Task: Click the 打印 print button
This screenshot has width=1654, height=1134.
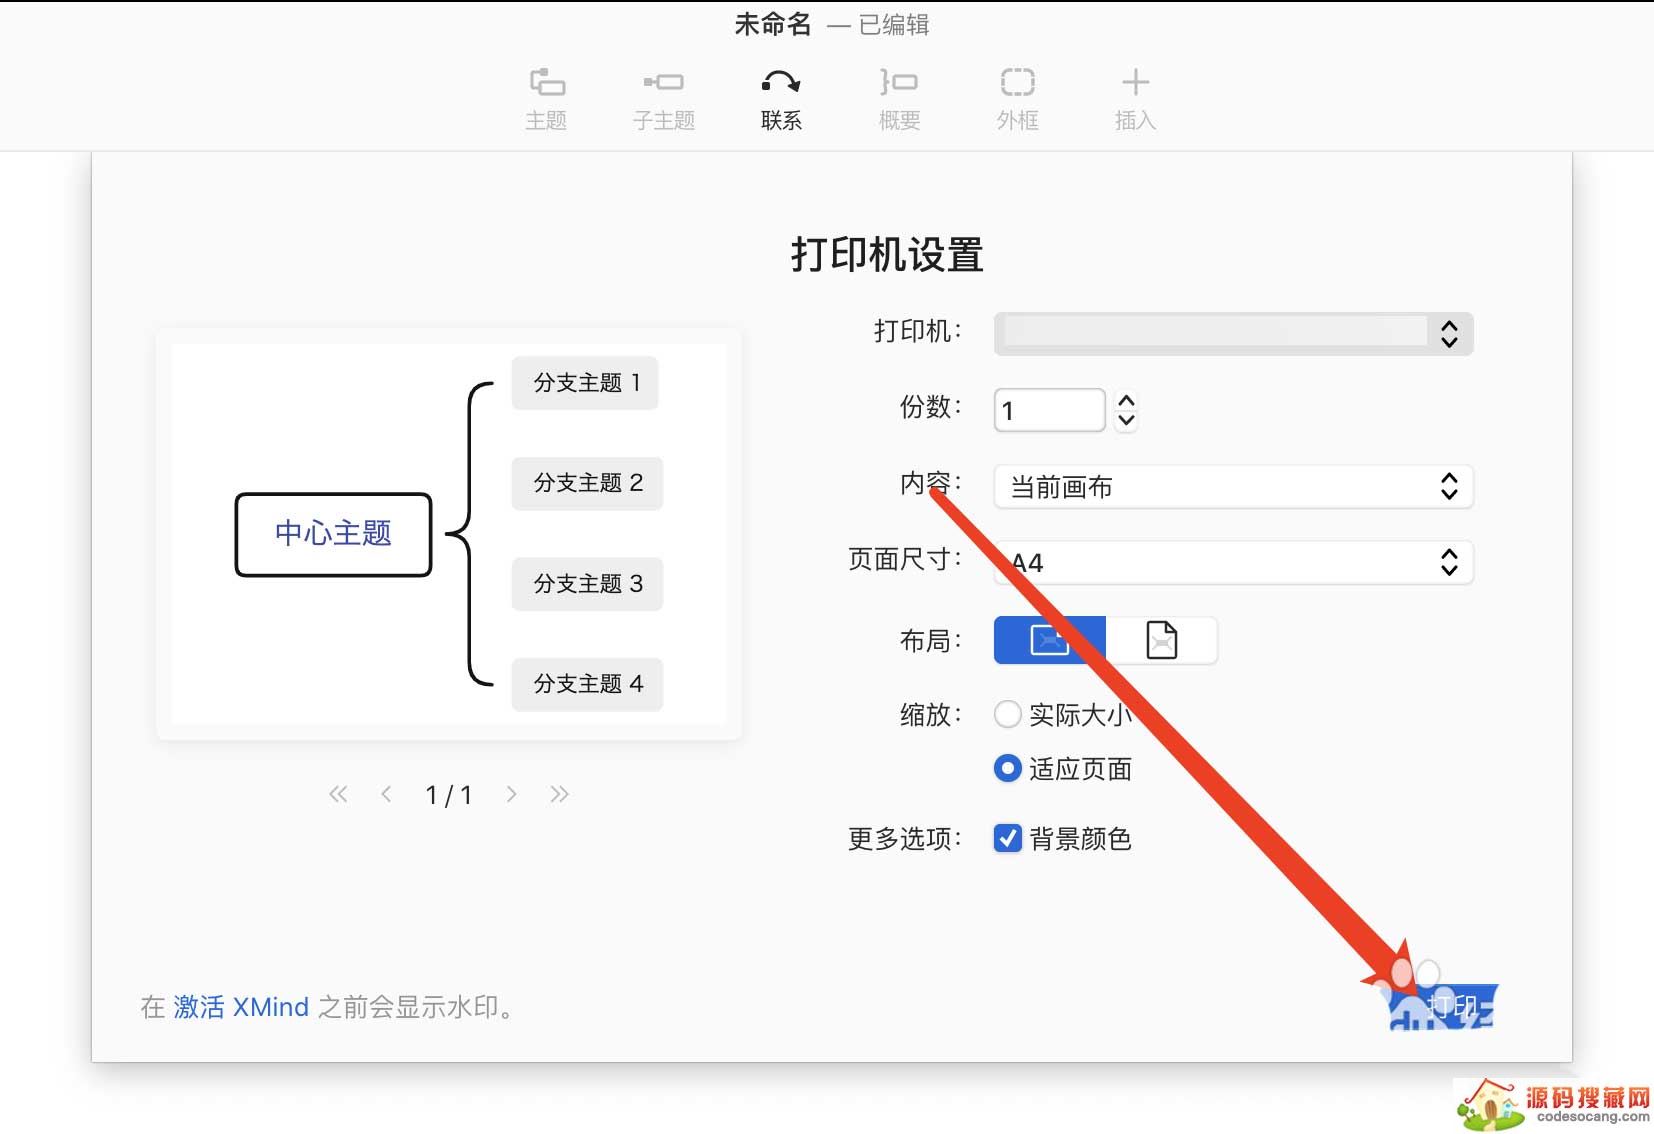Action: pyautogui.click(x=1447, y=1006)
